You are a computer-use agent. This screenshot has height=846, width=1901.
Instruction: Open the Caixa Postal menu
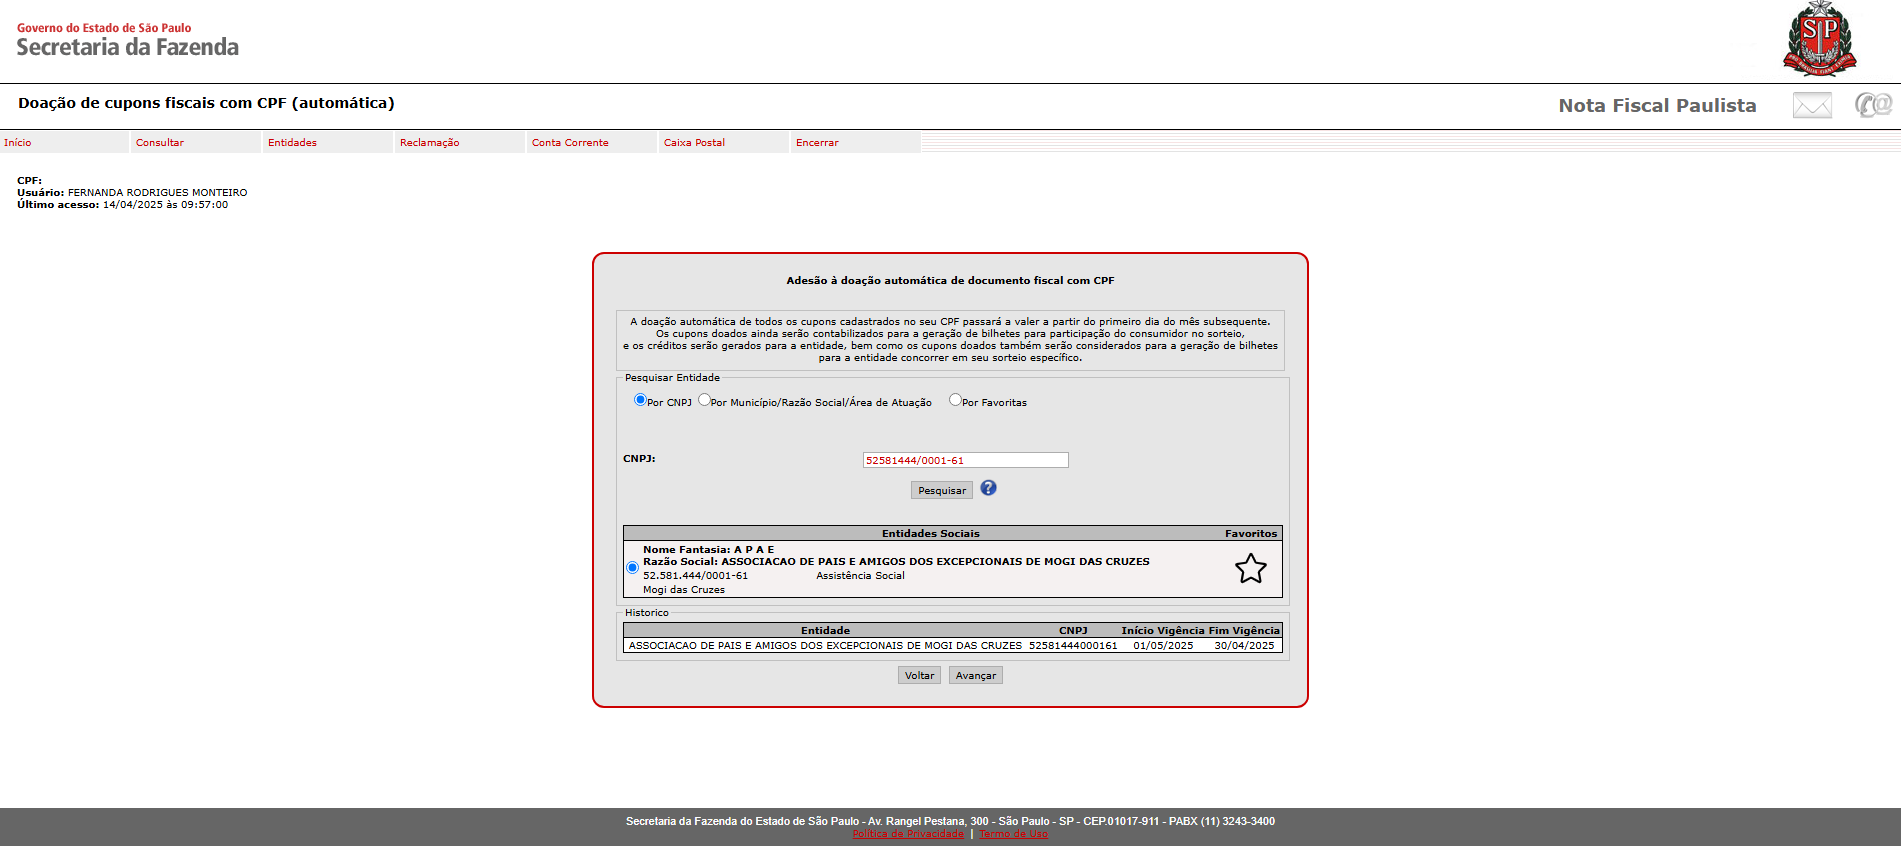(x=694, y=143)
